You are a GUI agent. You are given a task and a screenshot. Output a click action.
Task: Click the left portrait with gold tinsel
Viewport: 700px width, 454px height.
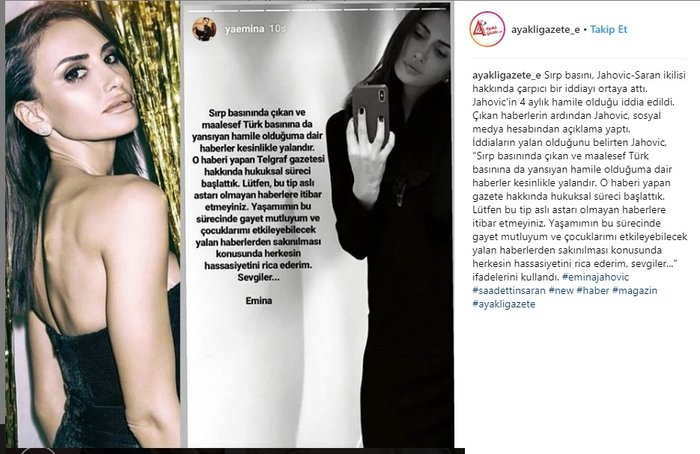click(x=93, y=224)
